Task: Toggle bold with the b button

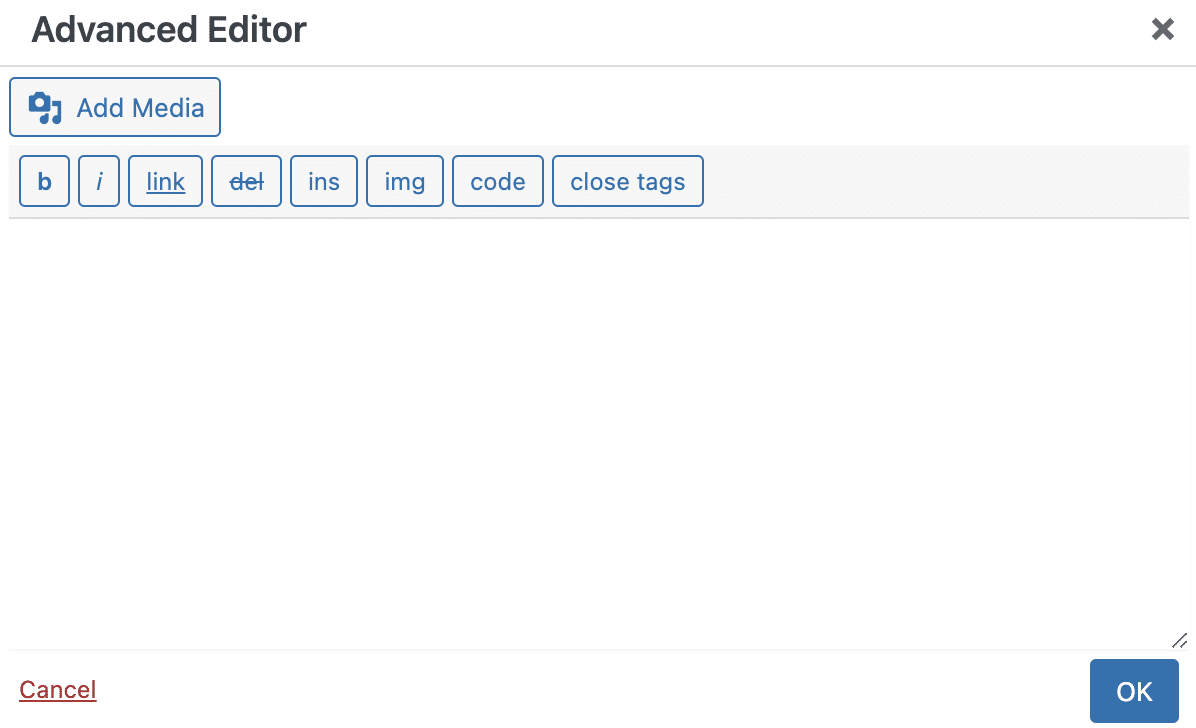Action: 44,181
